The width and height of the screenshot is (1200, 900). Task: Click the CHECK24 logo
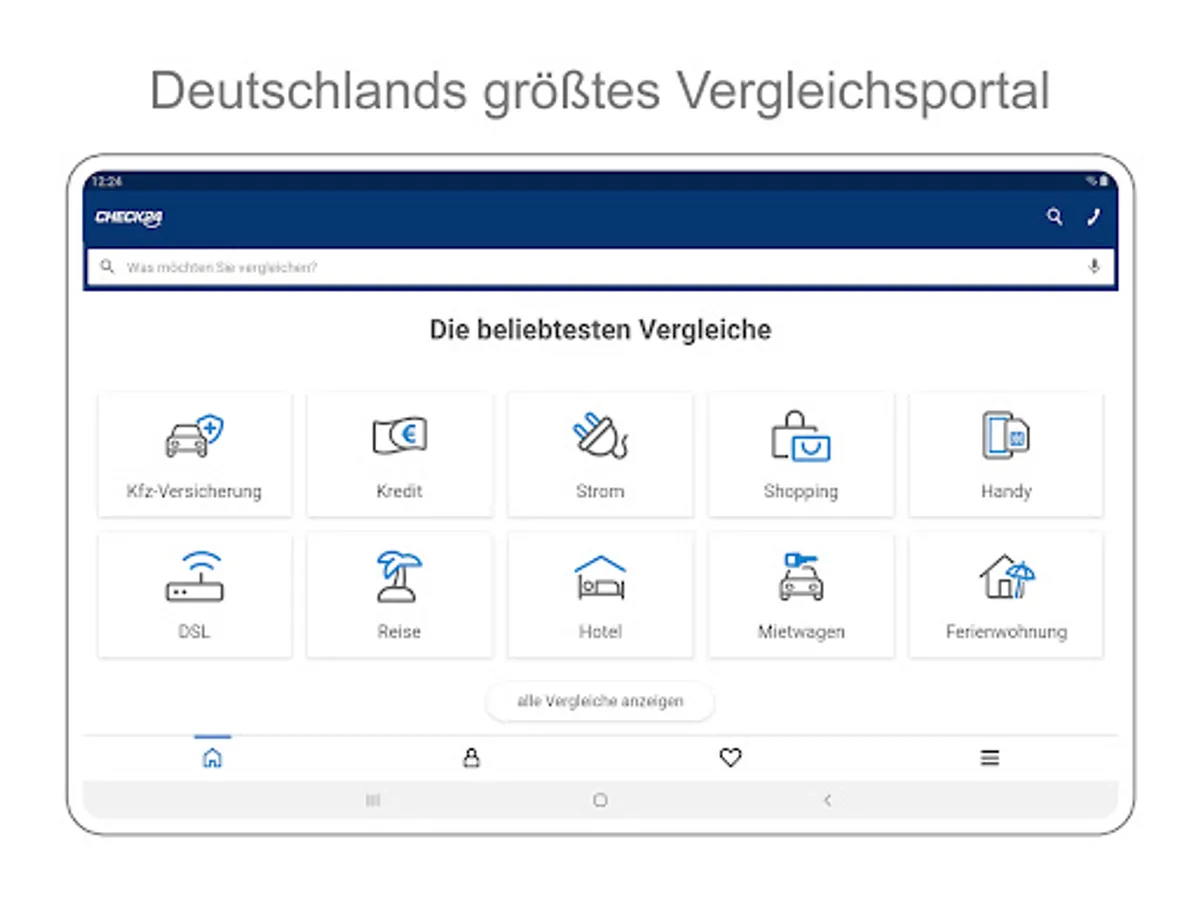pos(129,218)
